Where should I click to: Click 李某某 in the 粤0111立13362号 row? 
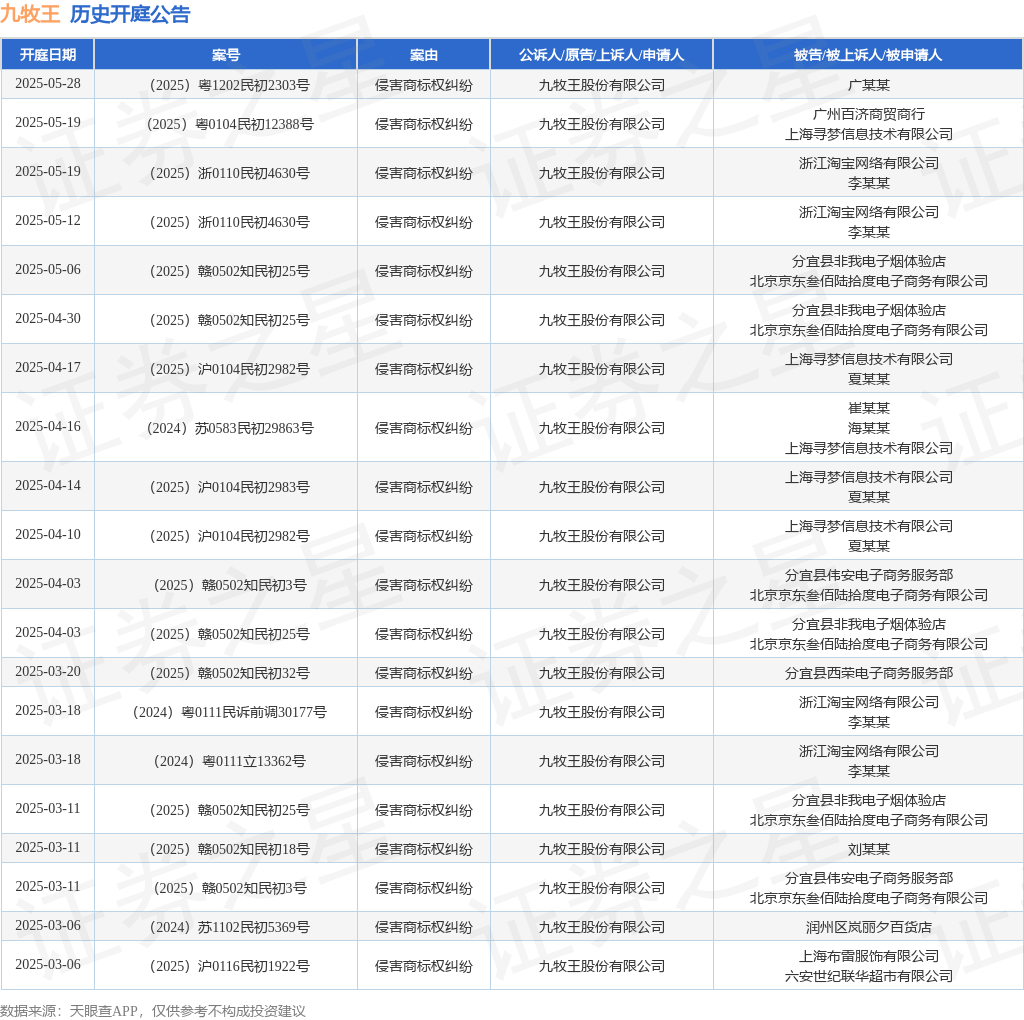point(869,771)
